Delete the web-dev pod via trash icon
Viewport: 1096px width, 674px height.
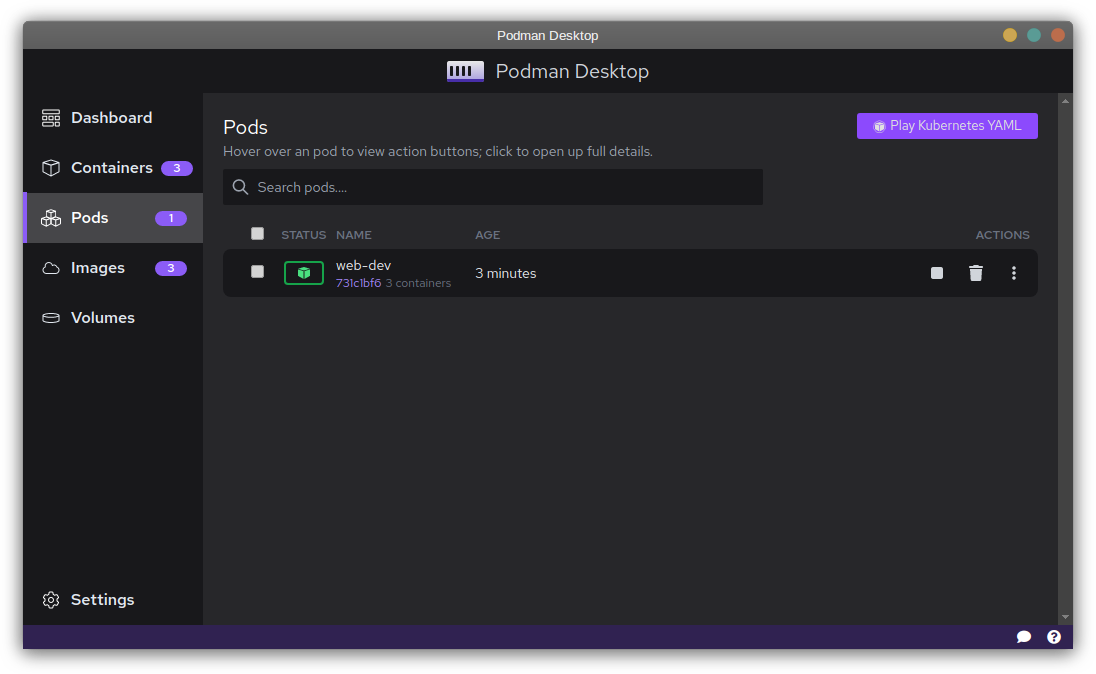point(976,273)
